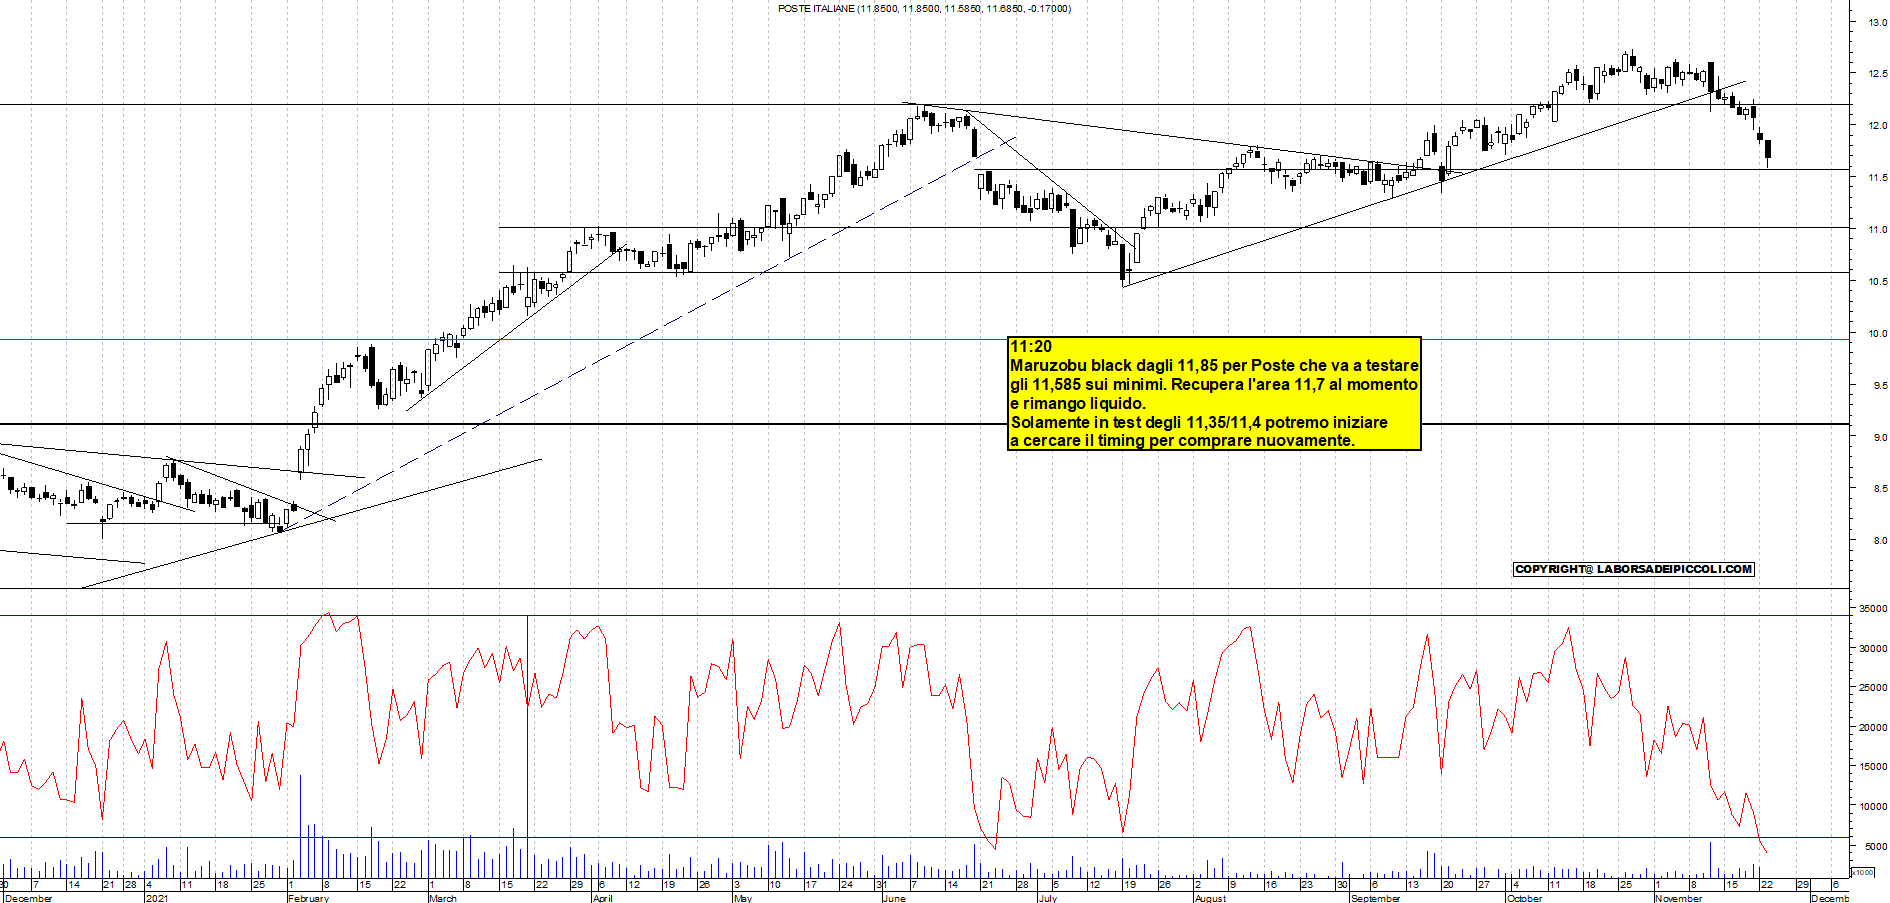Image resolution: width=1890 pixels, height=903 pixels.
Task: Click the May month label
Action: 742,898
